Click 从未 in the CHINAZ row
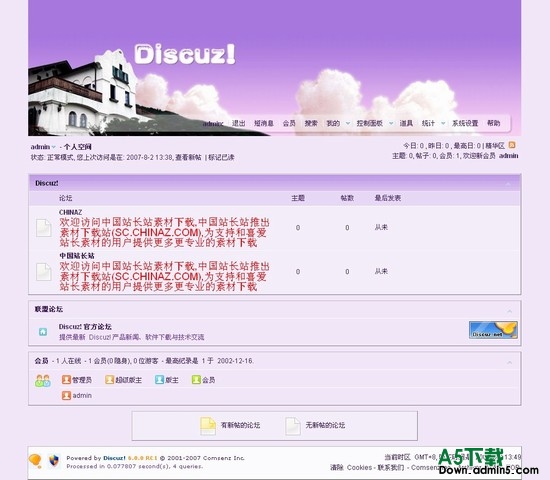This screenshot has height=480, width=550. tap(381, 227)
